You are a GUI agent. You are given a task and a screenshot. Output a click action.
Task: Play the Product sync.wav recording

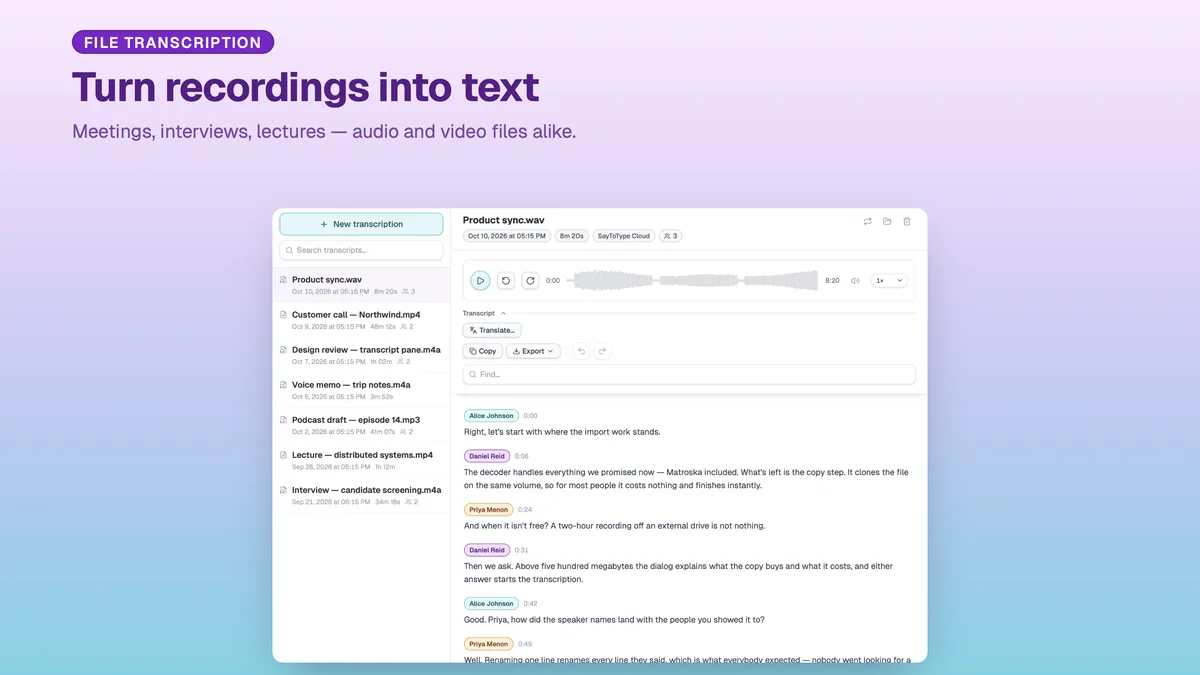(480, 281)
